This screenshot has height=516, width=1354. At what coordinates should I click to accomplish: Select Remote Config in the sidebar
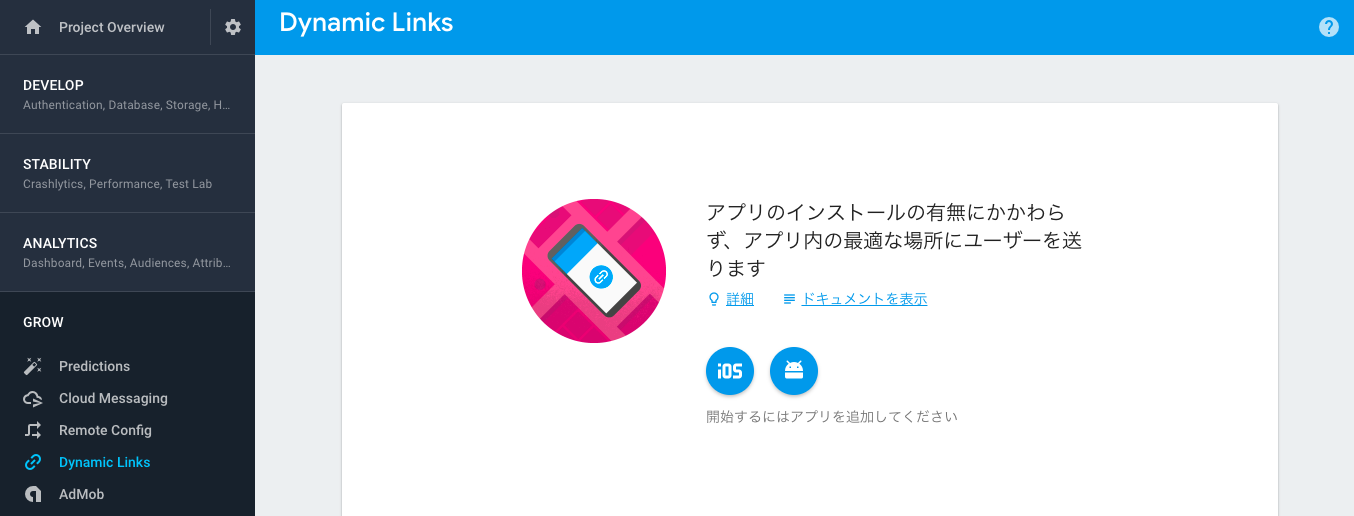tap(105, 430)
